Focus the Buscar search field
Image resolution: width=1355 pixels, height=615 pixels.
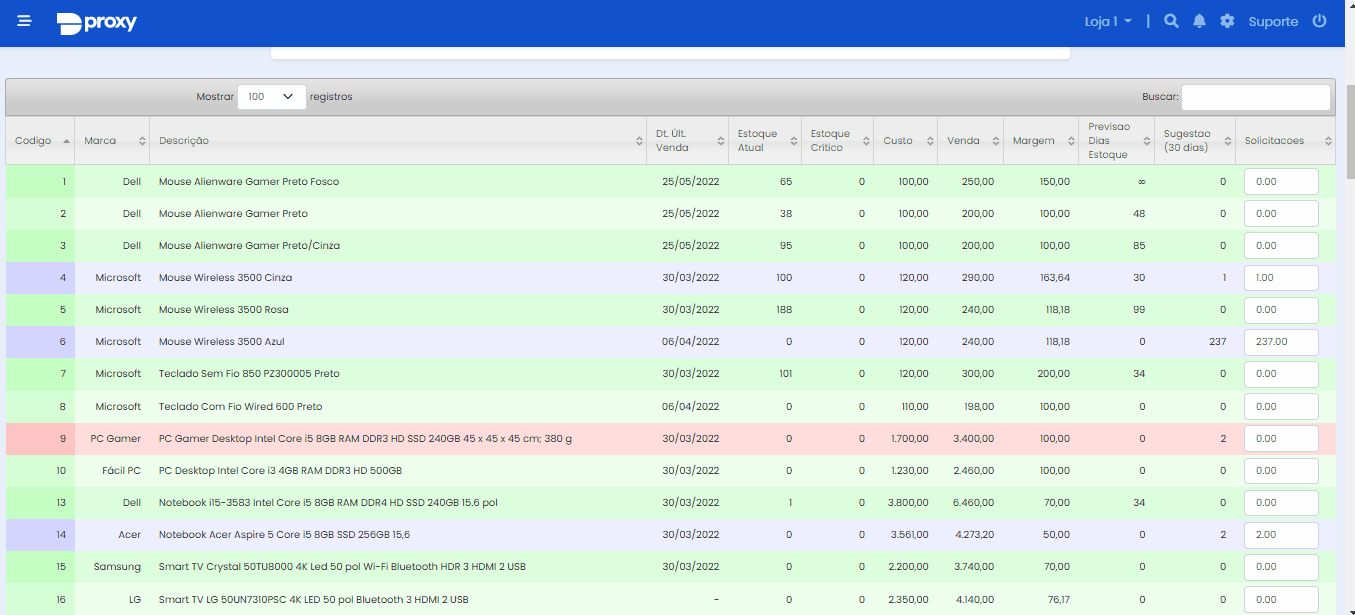pyautogui.click(x=1256, y=97)
